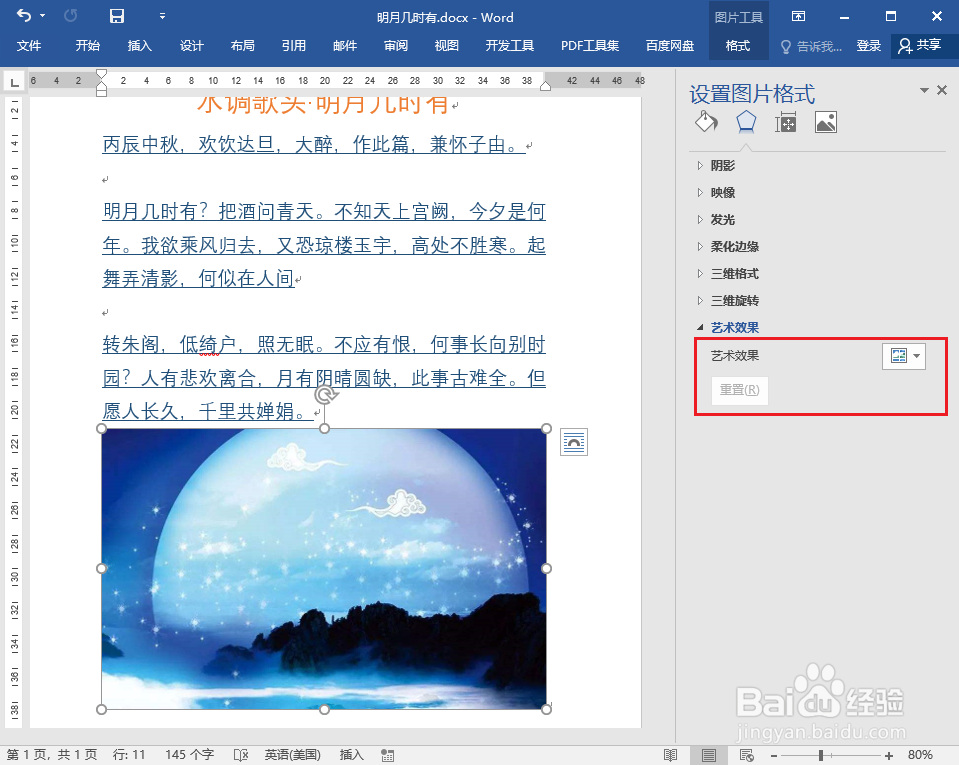Open the undo history dropdown arrow

pos(42,16)
